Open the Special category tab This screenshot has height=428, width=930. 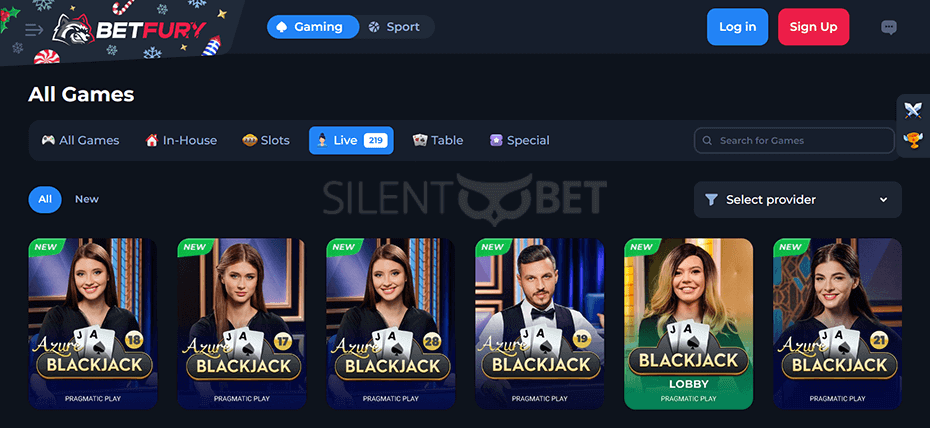click(x=520, y=140)
